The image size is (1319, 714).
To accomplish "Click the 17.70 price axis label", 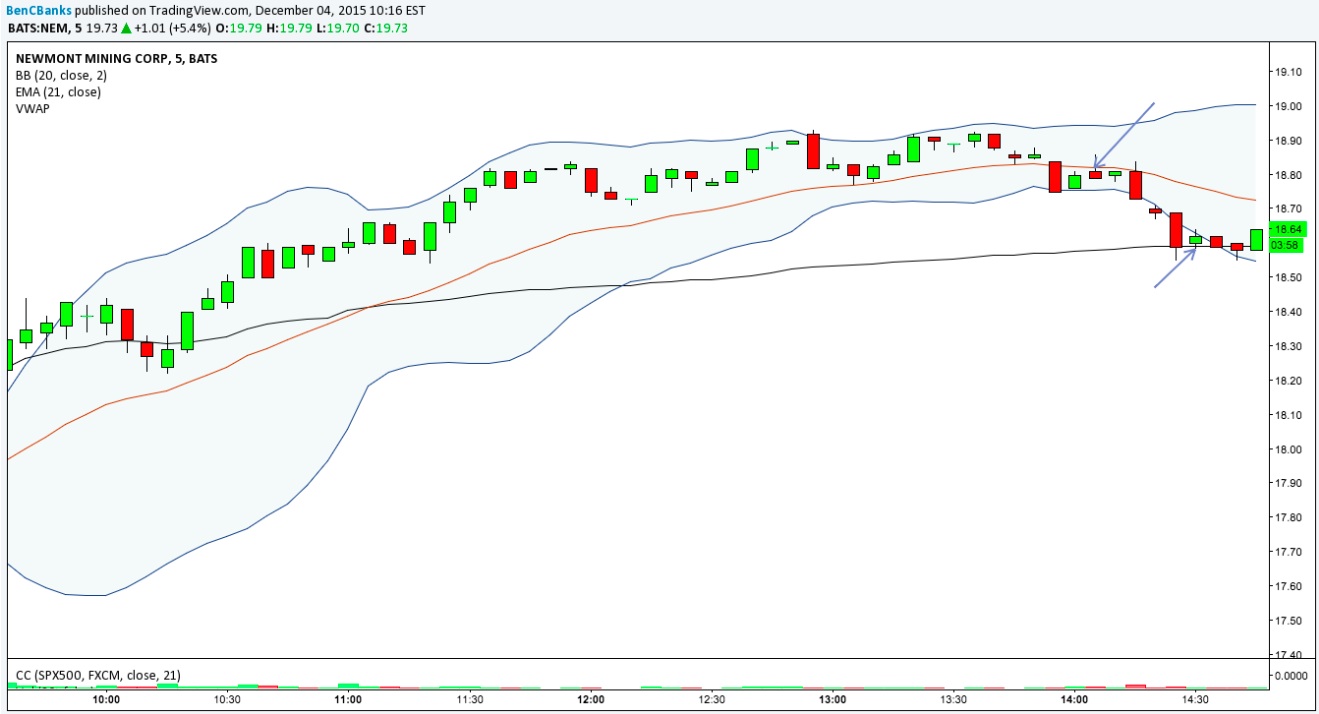I will click(1289, 552).
